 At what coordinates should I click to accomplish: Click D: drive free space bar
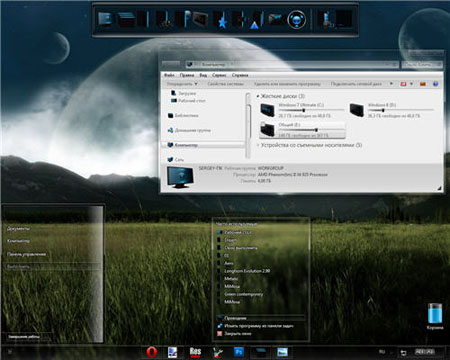[401, 110]
